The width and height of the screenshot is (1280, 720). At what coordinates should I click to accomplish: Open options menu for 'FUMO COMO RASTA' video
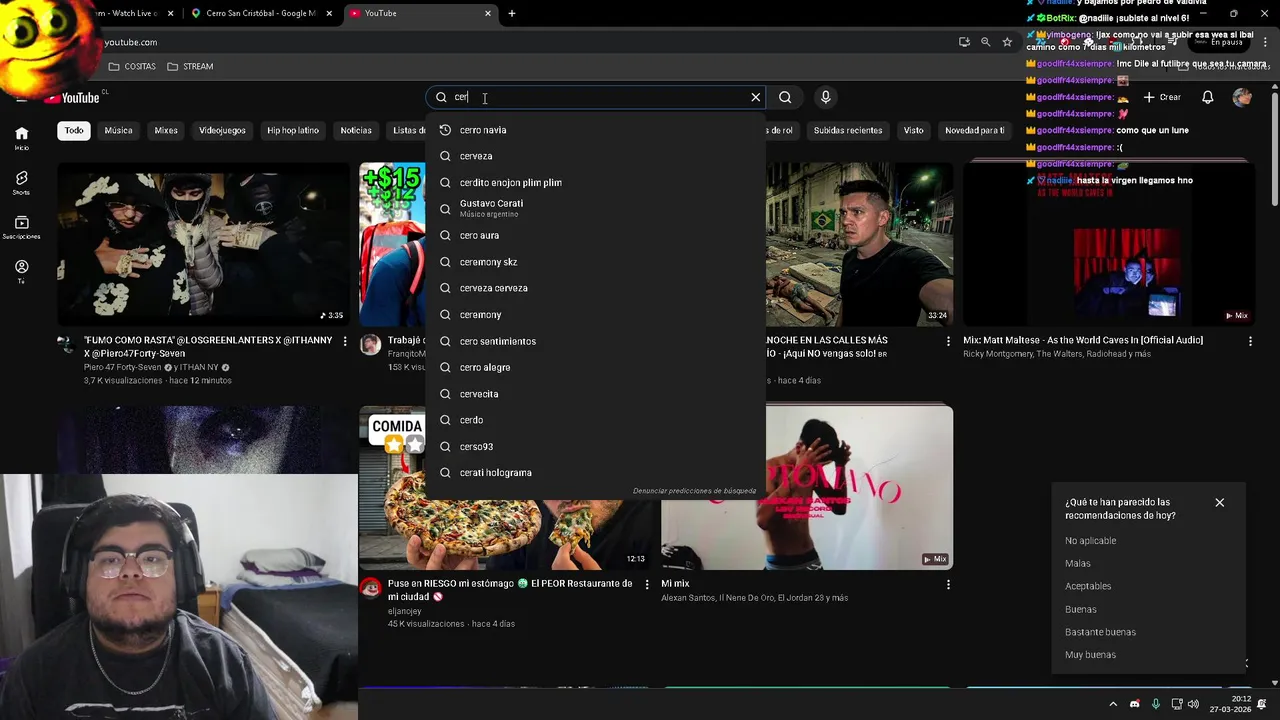coord(345,341)
